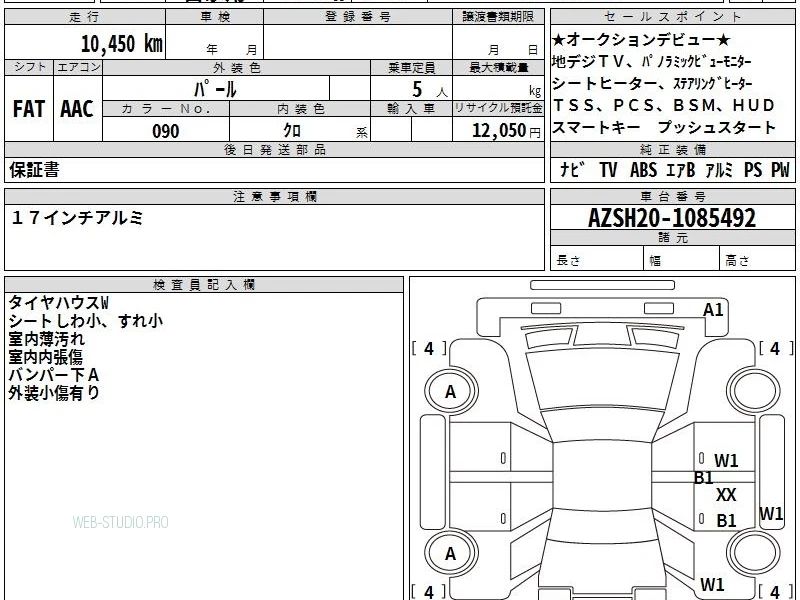
Task: Select the 注意事項欄 section header
Action: coord(274,196)
